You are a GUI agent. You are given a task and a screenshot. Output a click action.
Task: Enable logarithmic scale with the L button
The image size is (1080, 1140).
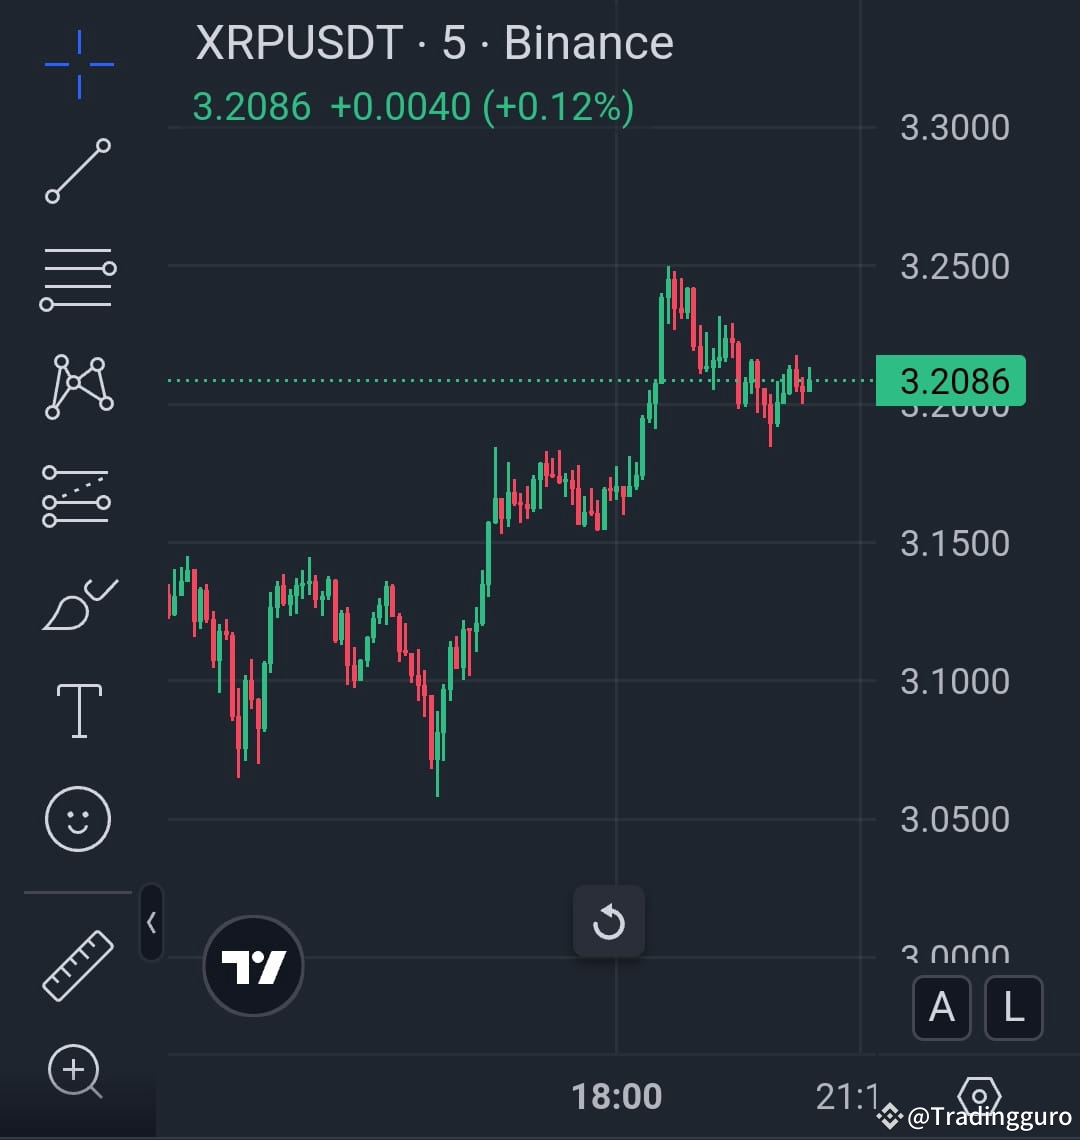coord(1013,1007)
